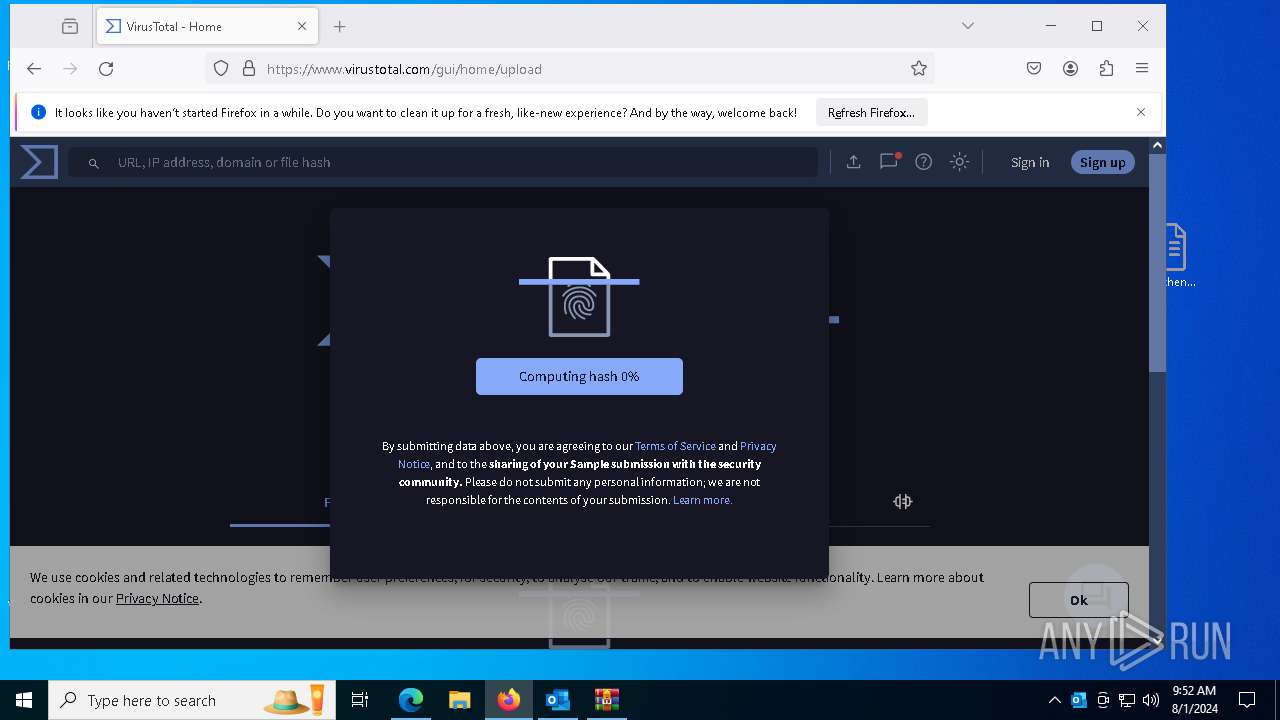Open the Learn more link in the dialog
The width and height of the screenshot is (1280, 720).
coord(702,500)
